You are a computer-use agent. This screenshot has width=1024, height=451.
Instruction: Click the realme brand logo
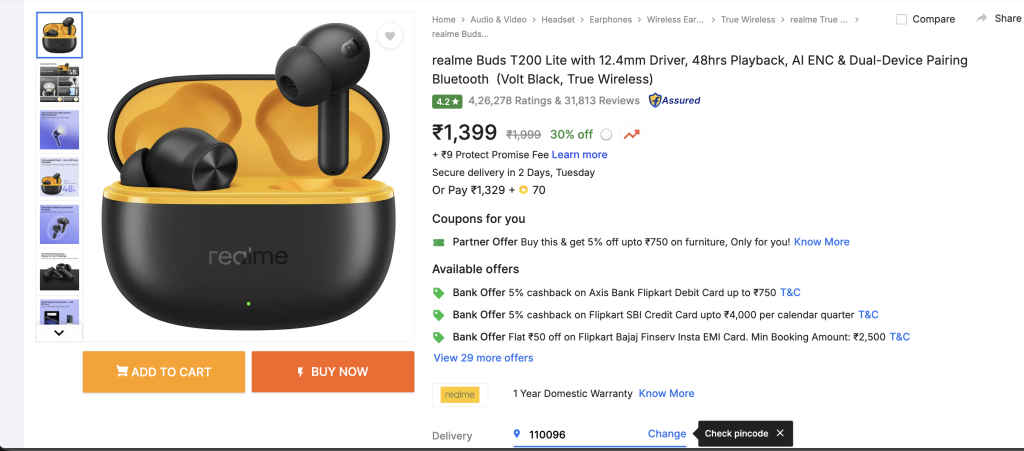[460, 394]
